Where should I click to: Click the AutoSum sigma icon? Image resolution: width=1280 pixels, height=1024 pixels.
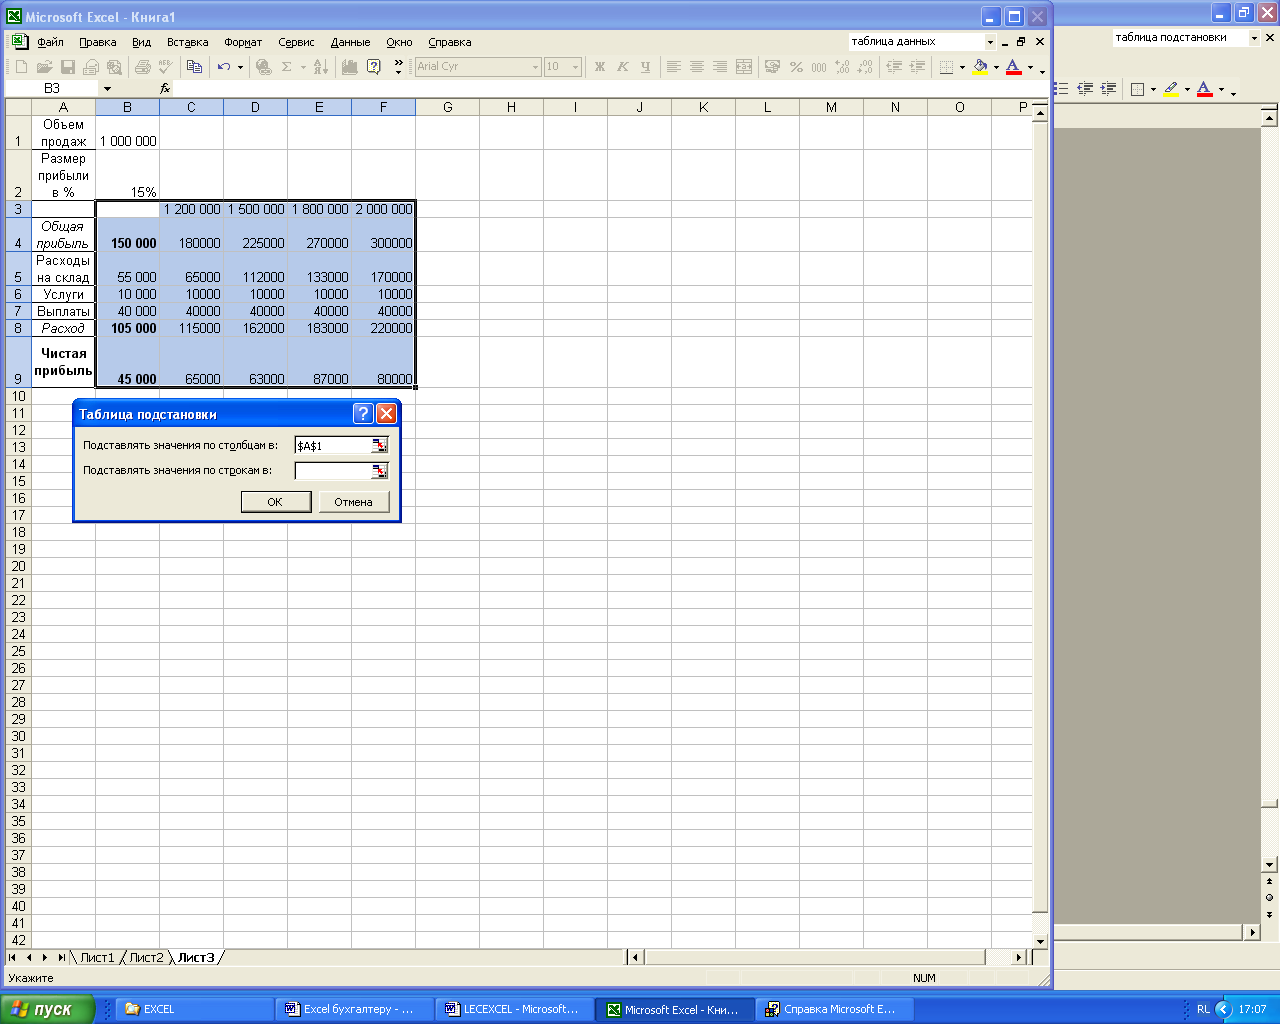[286, 67]
